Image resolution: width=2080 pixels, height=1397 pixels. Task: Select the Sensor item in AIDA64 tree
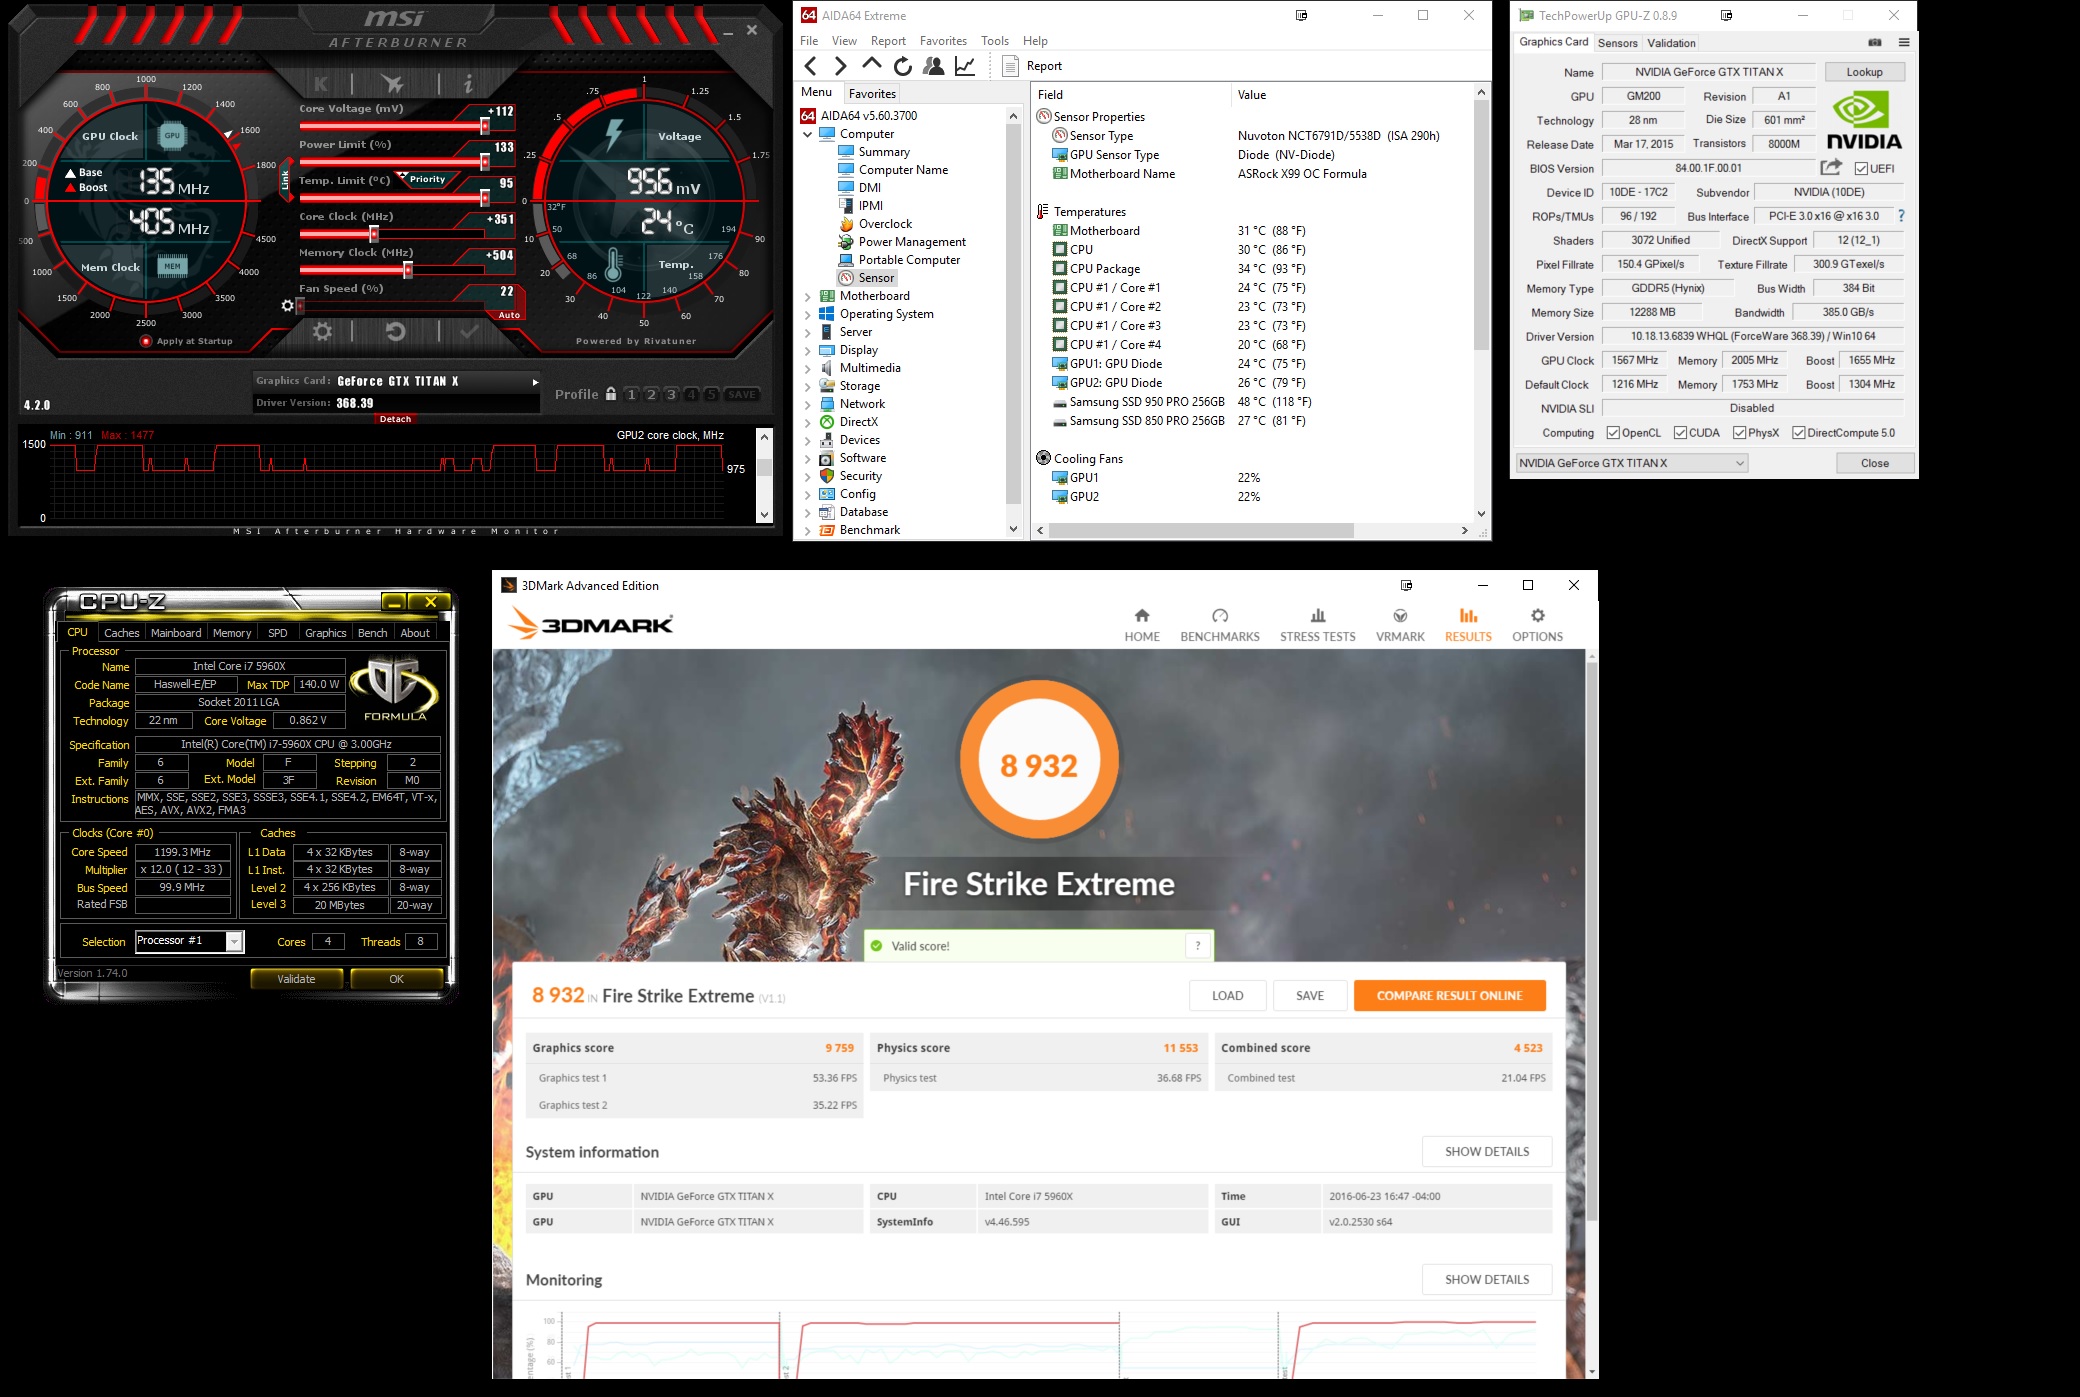tap(866, 278)
